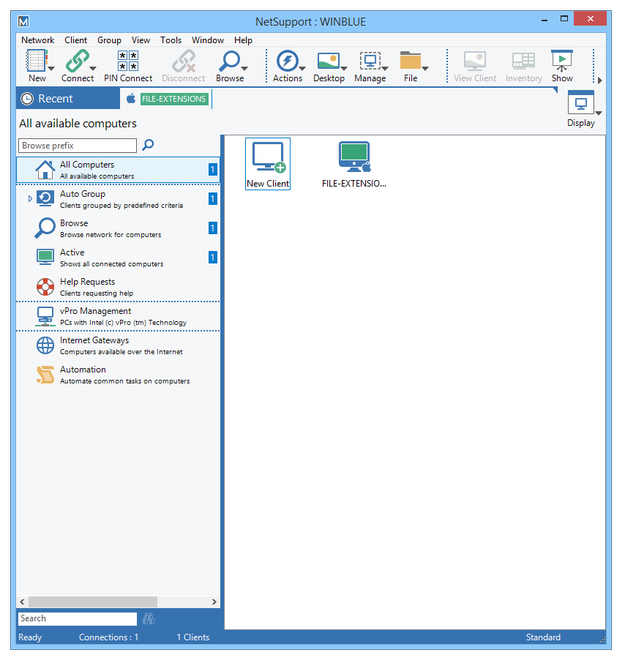Click the Disconnect broken-link icon
Image resolution: width=625 pixels, height=663 pixels.
coord(184,60)
